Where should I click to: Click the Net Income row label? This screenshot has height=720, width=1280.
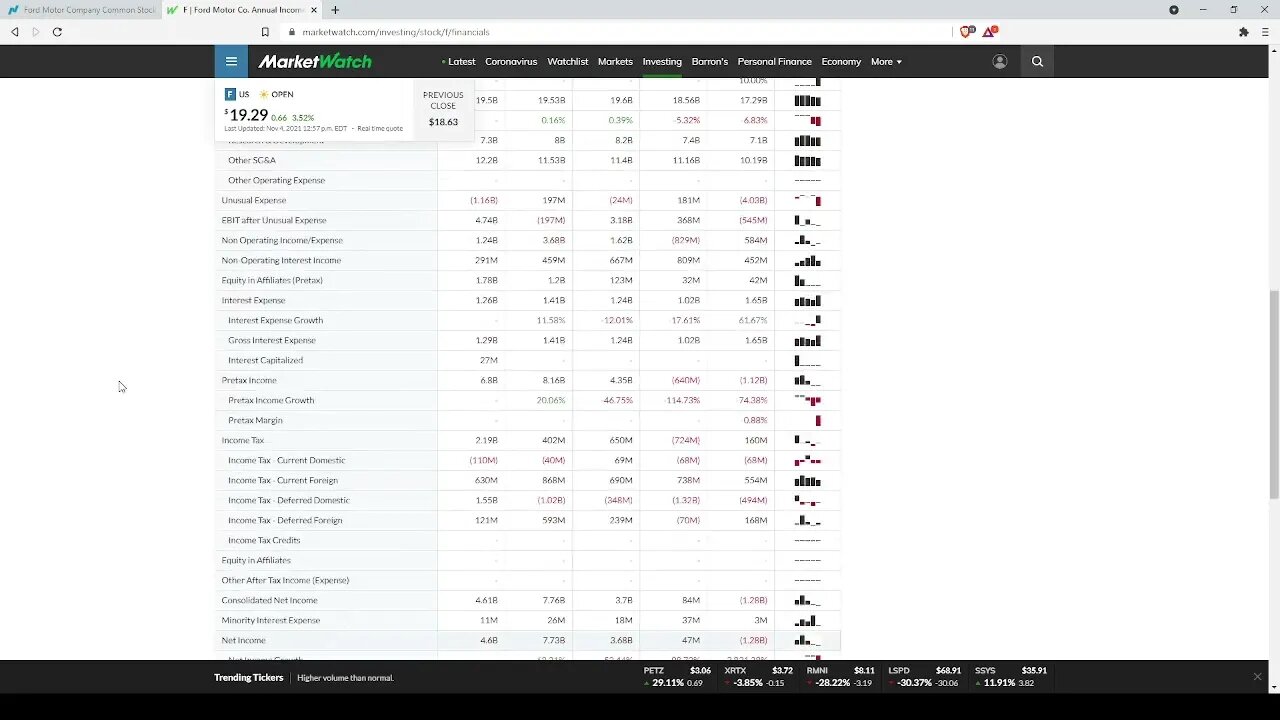pos(243,640)
